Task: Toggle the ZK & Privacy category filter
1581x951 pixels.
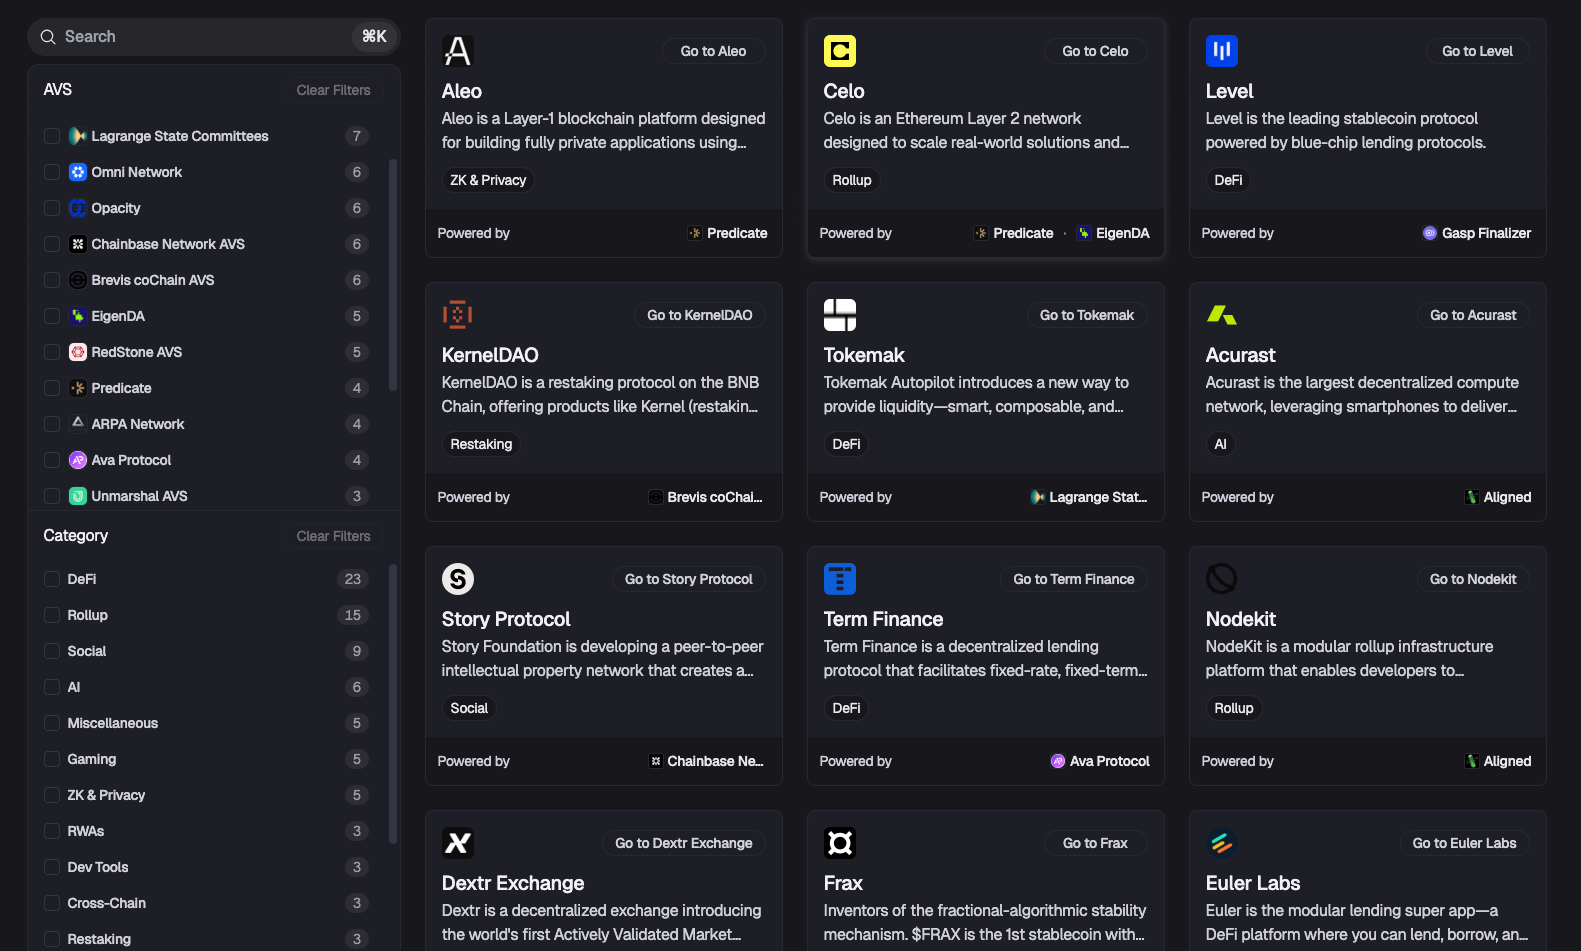Action: pos(52,795)
